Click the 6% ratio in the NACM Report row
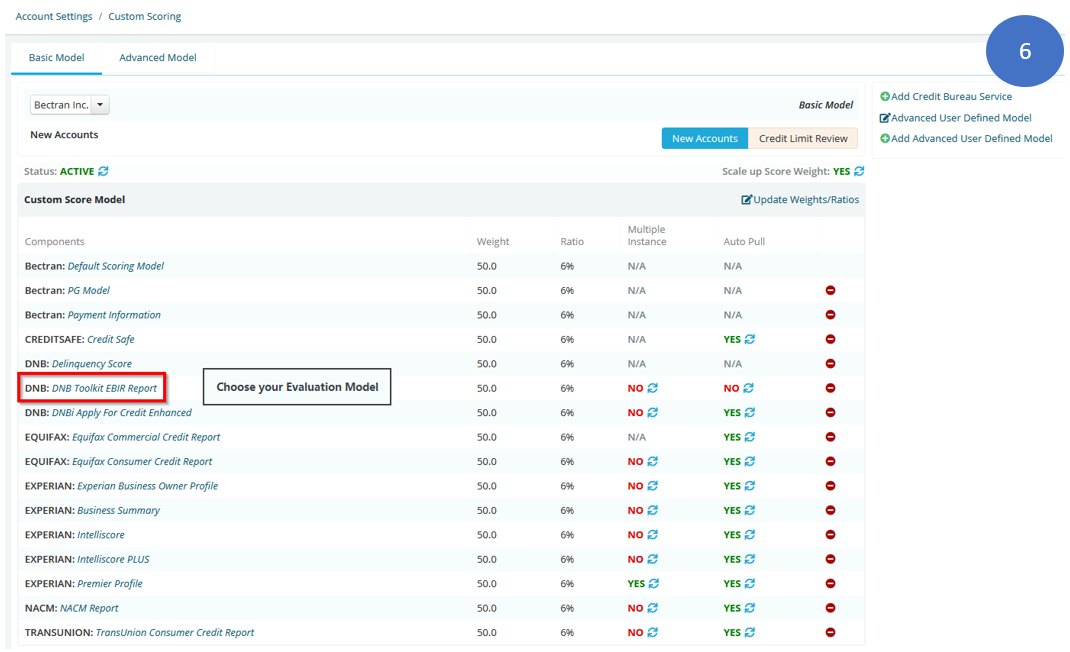The image size is (1070, 652). [x=567, y=608]
